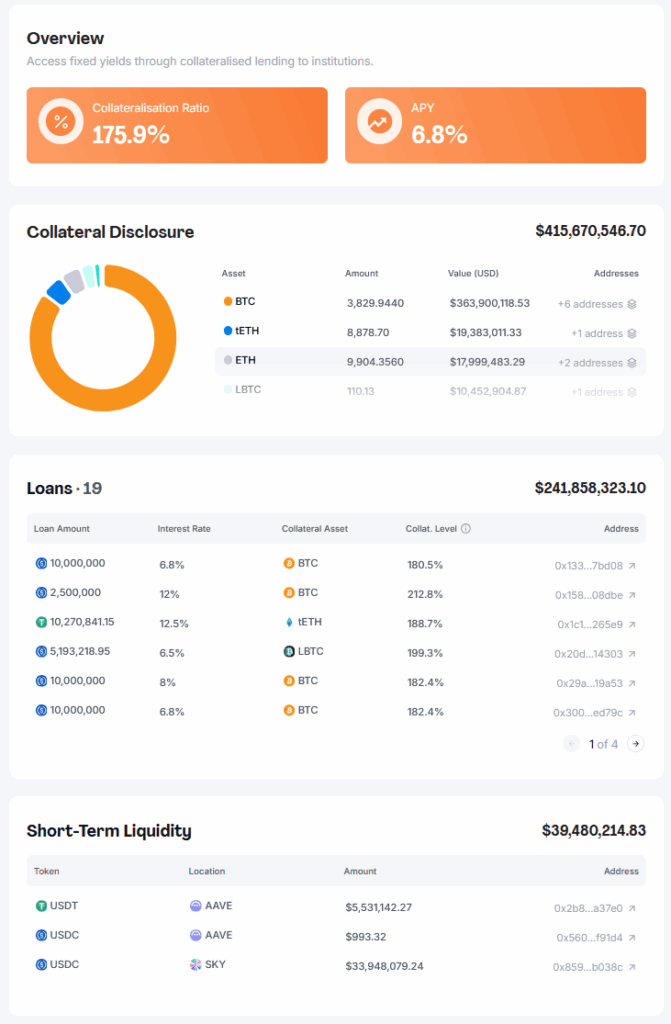The width and height of the screenshot is (671, 1024).
Task: Click the 12.5% interest rate
Action: click(x=174, y=624)
